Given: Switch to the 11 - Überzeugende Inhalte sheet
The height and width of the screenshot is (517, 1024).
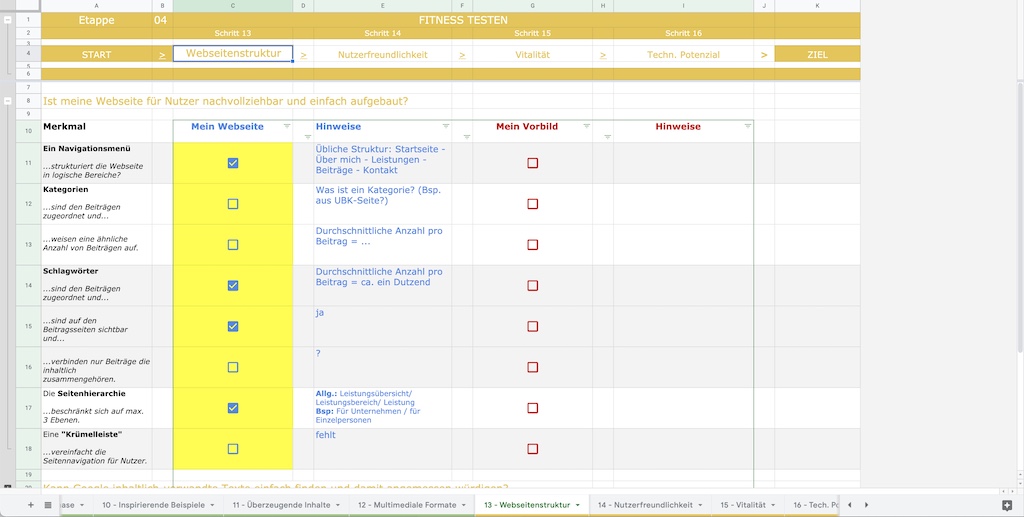Looking at the screenshot, I should click(x=281, y=505).
